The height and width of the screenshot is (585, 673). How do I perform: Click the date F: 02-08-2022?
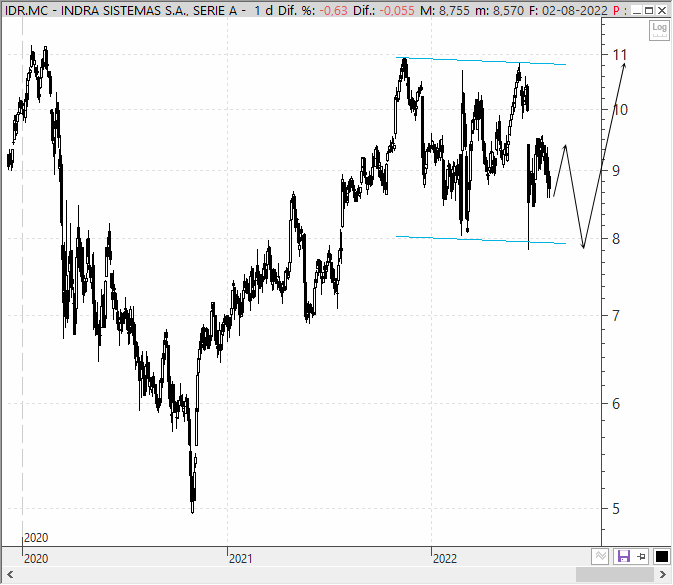coord(568,10)
